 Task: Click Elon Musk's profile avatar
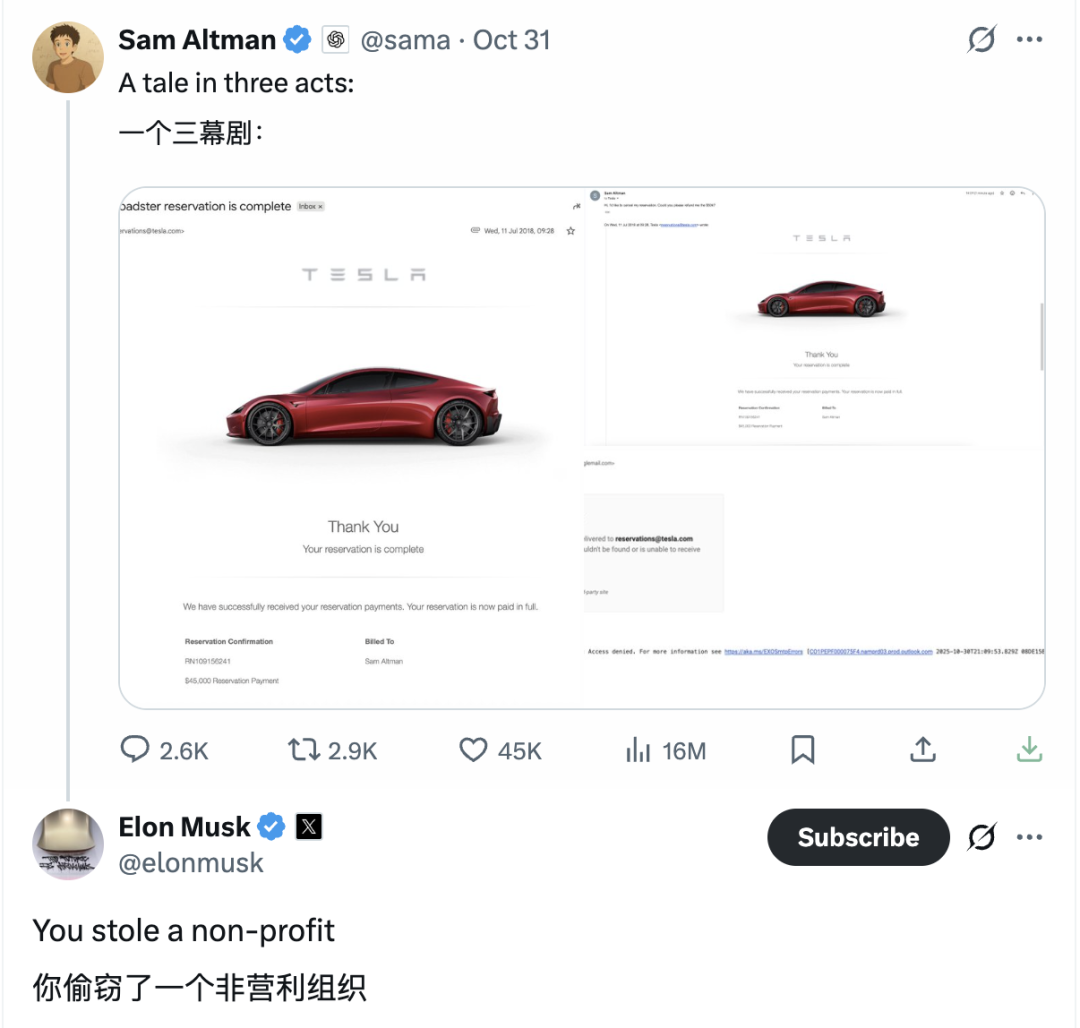point(68,844)
